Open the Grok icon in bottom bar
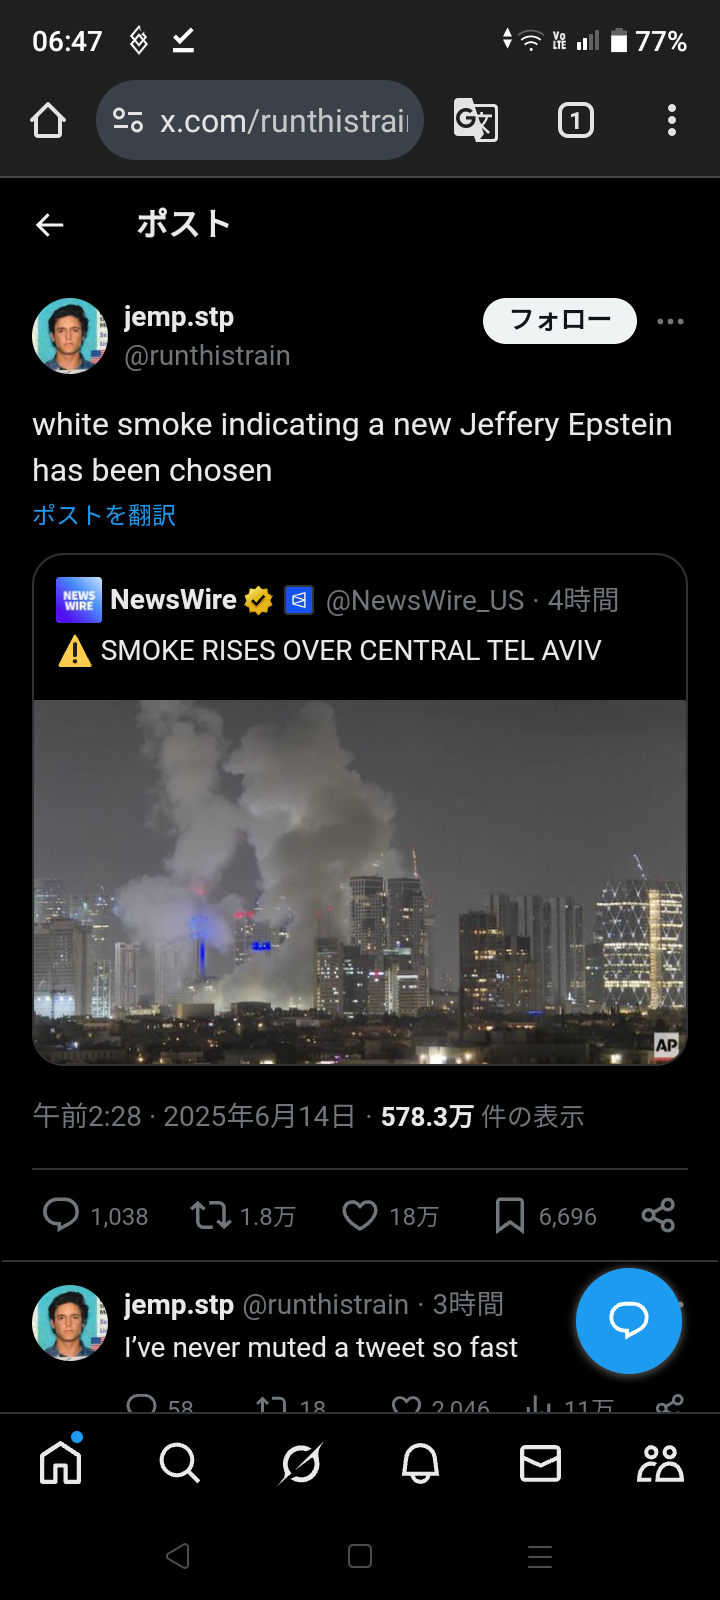The image size is (720, 1600). [300, 1464]
